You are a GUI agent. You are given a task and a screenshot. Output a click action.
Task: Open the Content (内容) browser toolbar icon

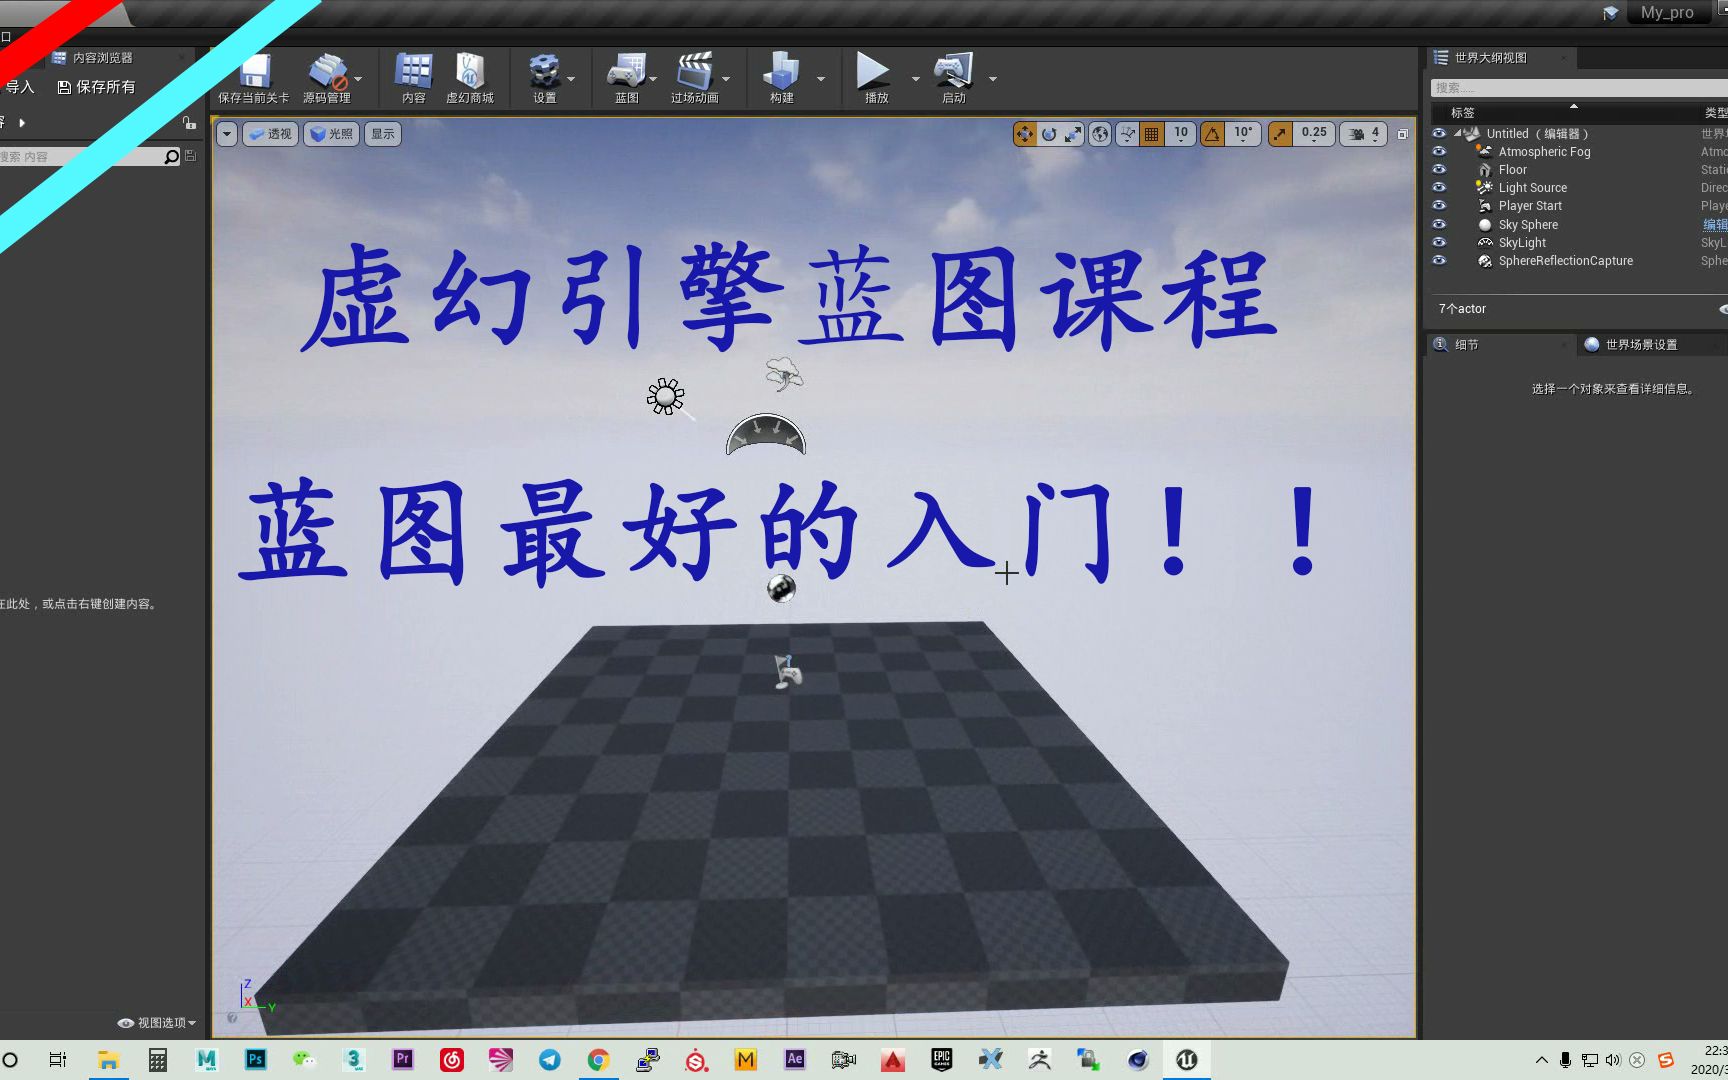pyautogui.click(x=413, y=78)
